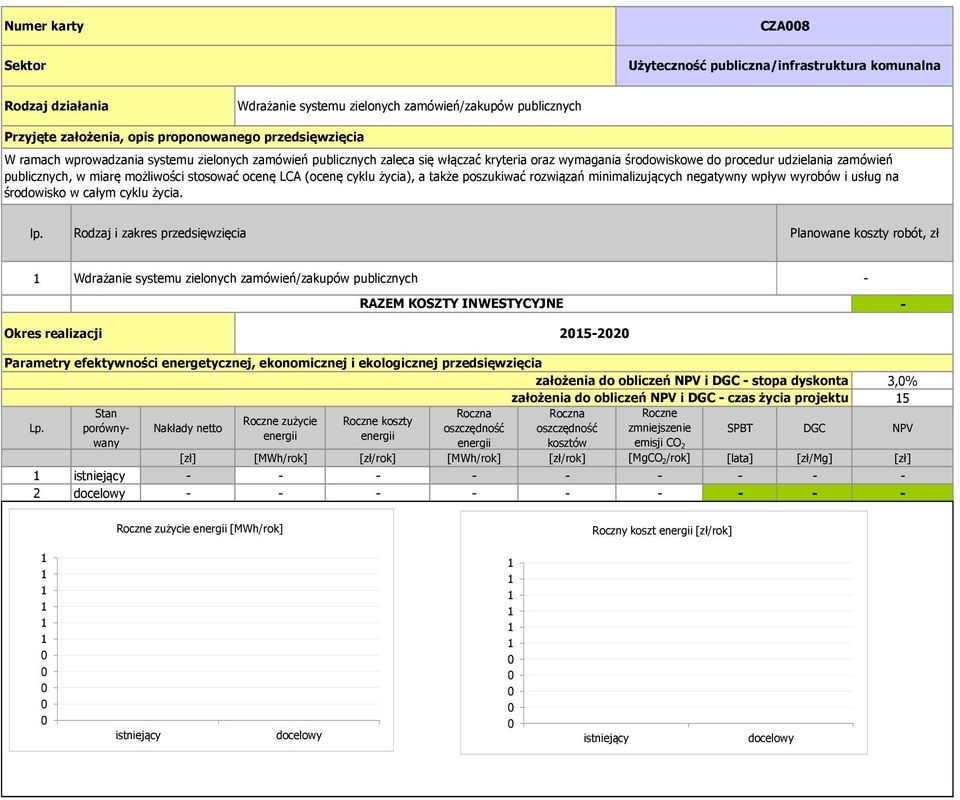Click the 3,0% discount rate value
Image resolution: width=960 pixels, height=800 pixels.
tap(902, 381)
